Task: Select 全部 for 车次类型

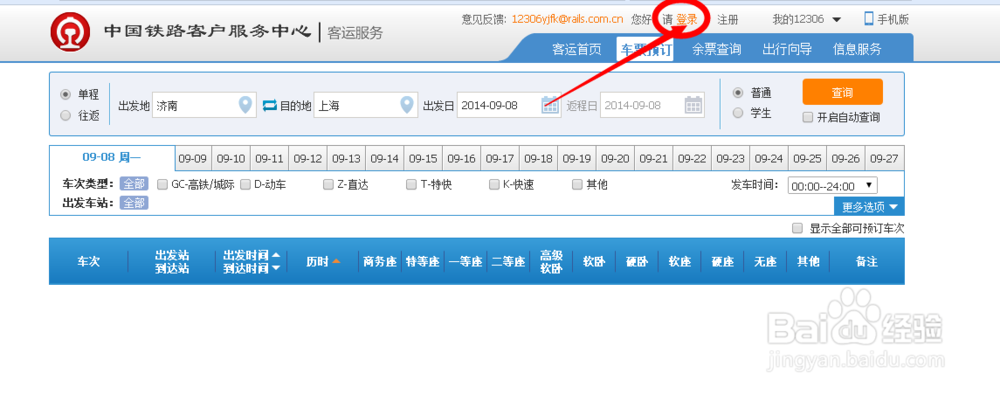Action: [134, 185]
